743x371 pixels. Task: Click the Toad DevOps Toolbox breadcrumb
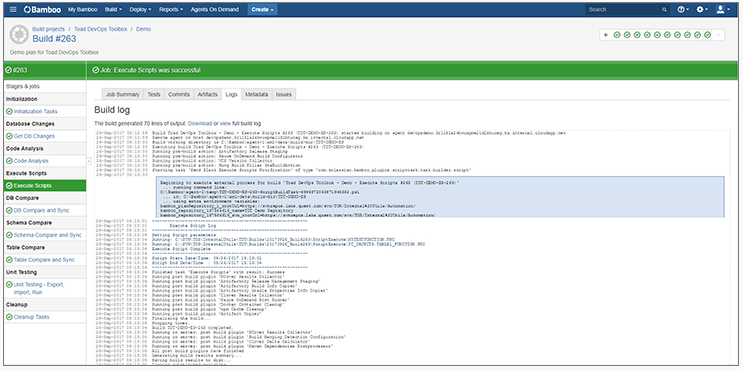tap(100, 29)
